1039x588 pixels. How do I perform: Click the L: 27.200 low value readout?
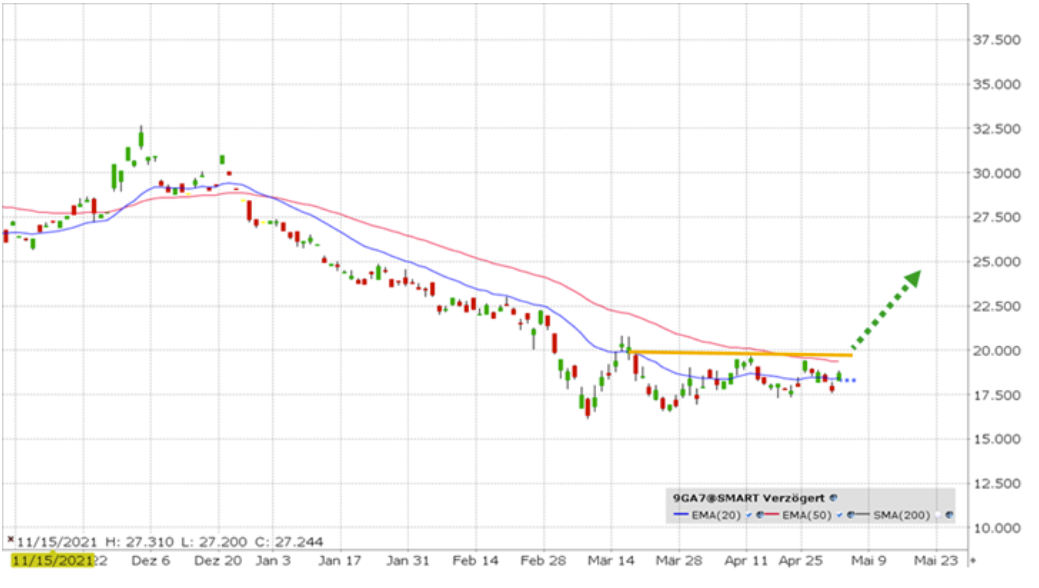[214, 542]
